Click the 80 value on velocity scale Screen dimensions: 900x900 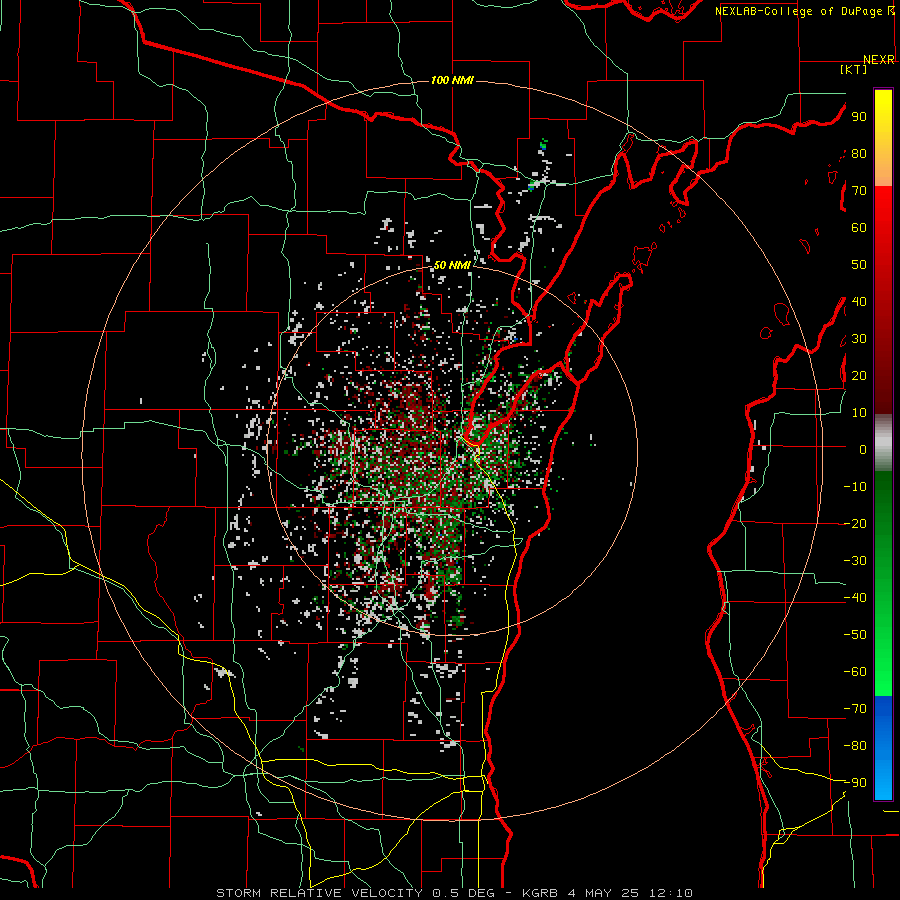859,154
